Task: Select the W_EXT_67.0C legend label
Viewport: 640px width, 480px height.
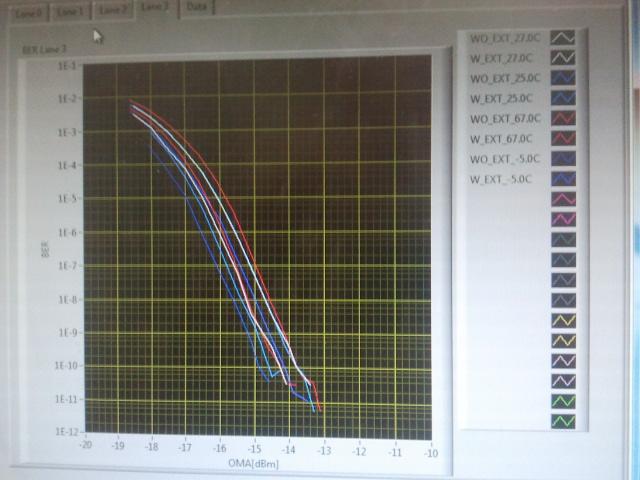Action: click(x=501, y=139)
